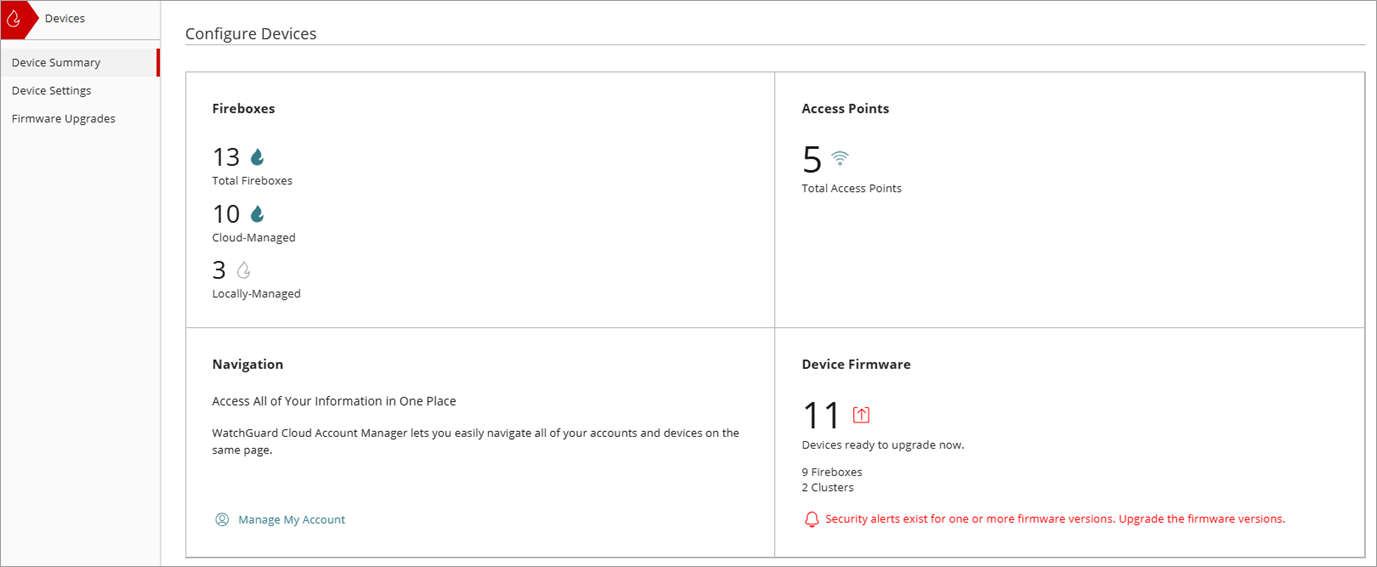Click the Total Fireboxes droplet icon
The width and height of the screenshot is (1377, 567).
pyautogui.click(x=257, y=157)
